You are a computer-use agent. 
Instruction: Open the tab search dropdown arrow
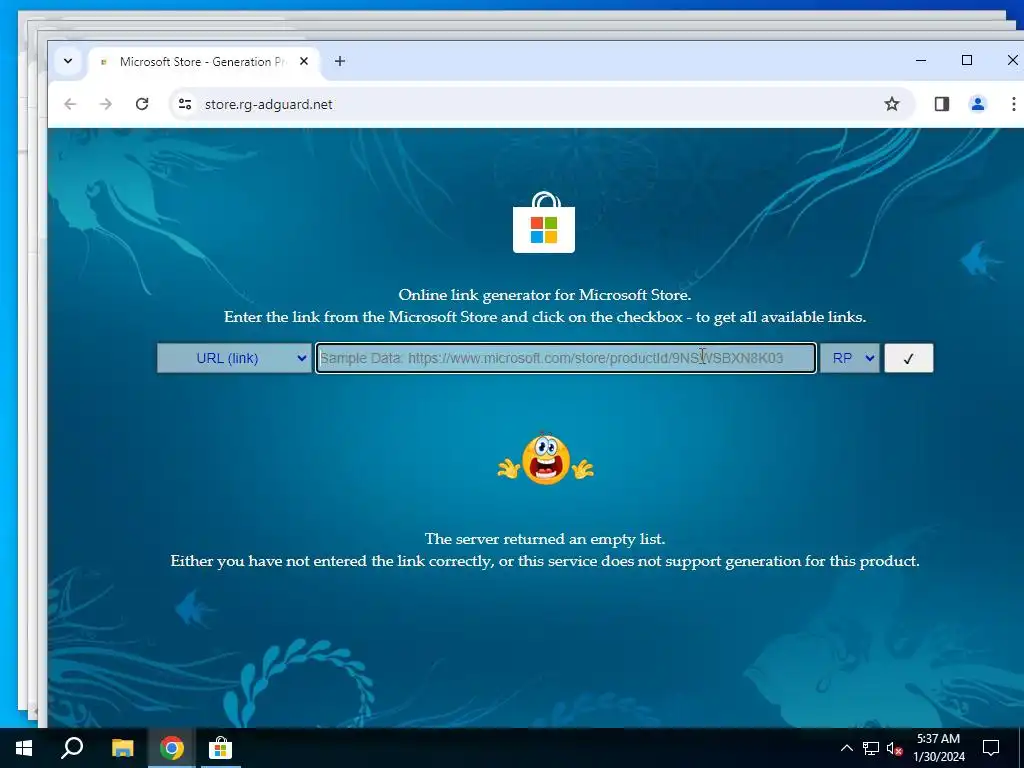pyautogui.click(x=68, y=61)
